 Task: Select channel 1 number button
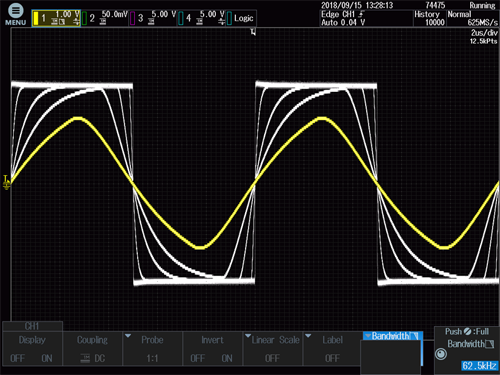[43, 18]
